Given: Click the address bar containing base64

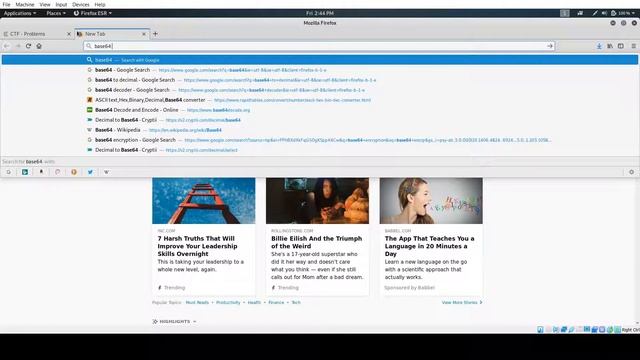Looking at the screenshot, I should [x=319, y=46].
